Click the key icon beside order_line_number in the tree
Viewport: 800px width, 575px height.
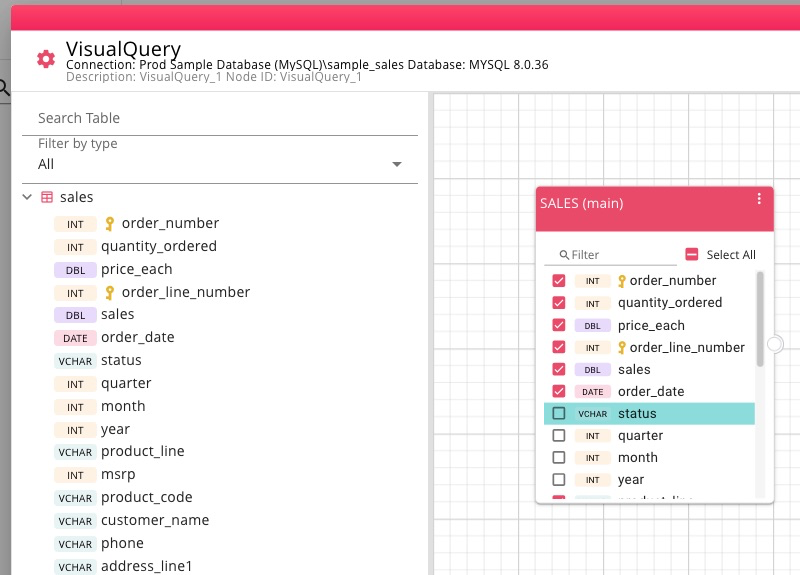coord(109,292)
